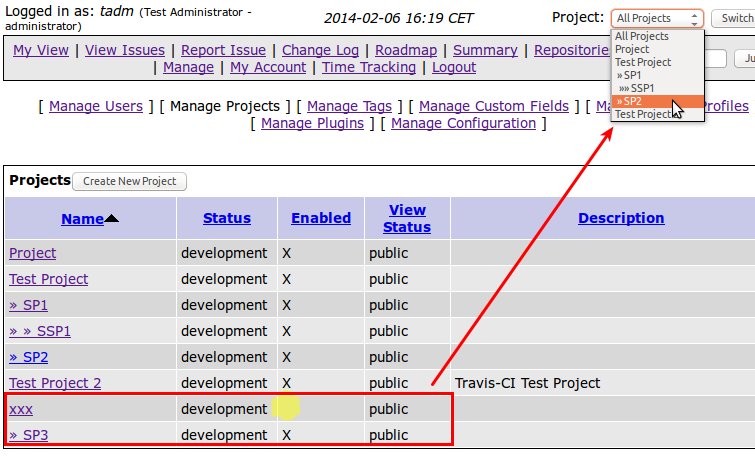
Task: Sort by Enabled column header
Action: tap(321, 218)
